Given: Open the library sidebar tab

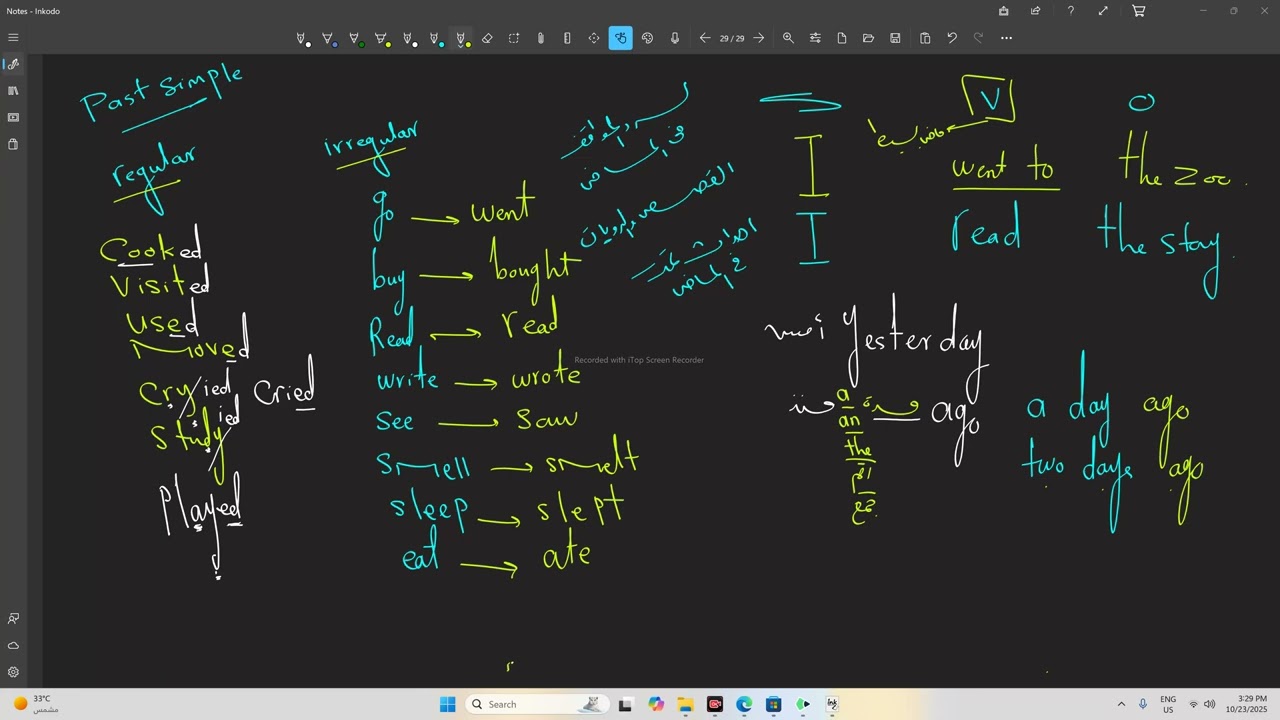Looking at the screenshot, I should pos(13,91).
